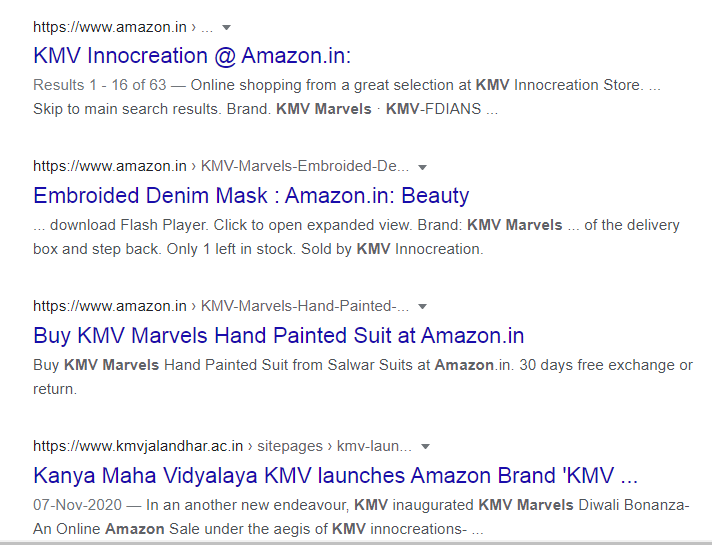
Task: Click the '30 days free exchange or' snippet text
Action: [x=606, y=365]
